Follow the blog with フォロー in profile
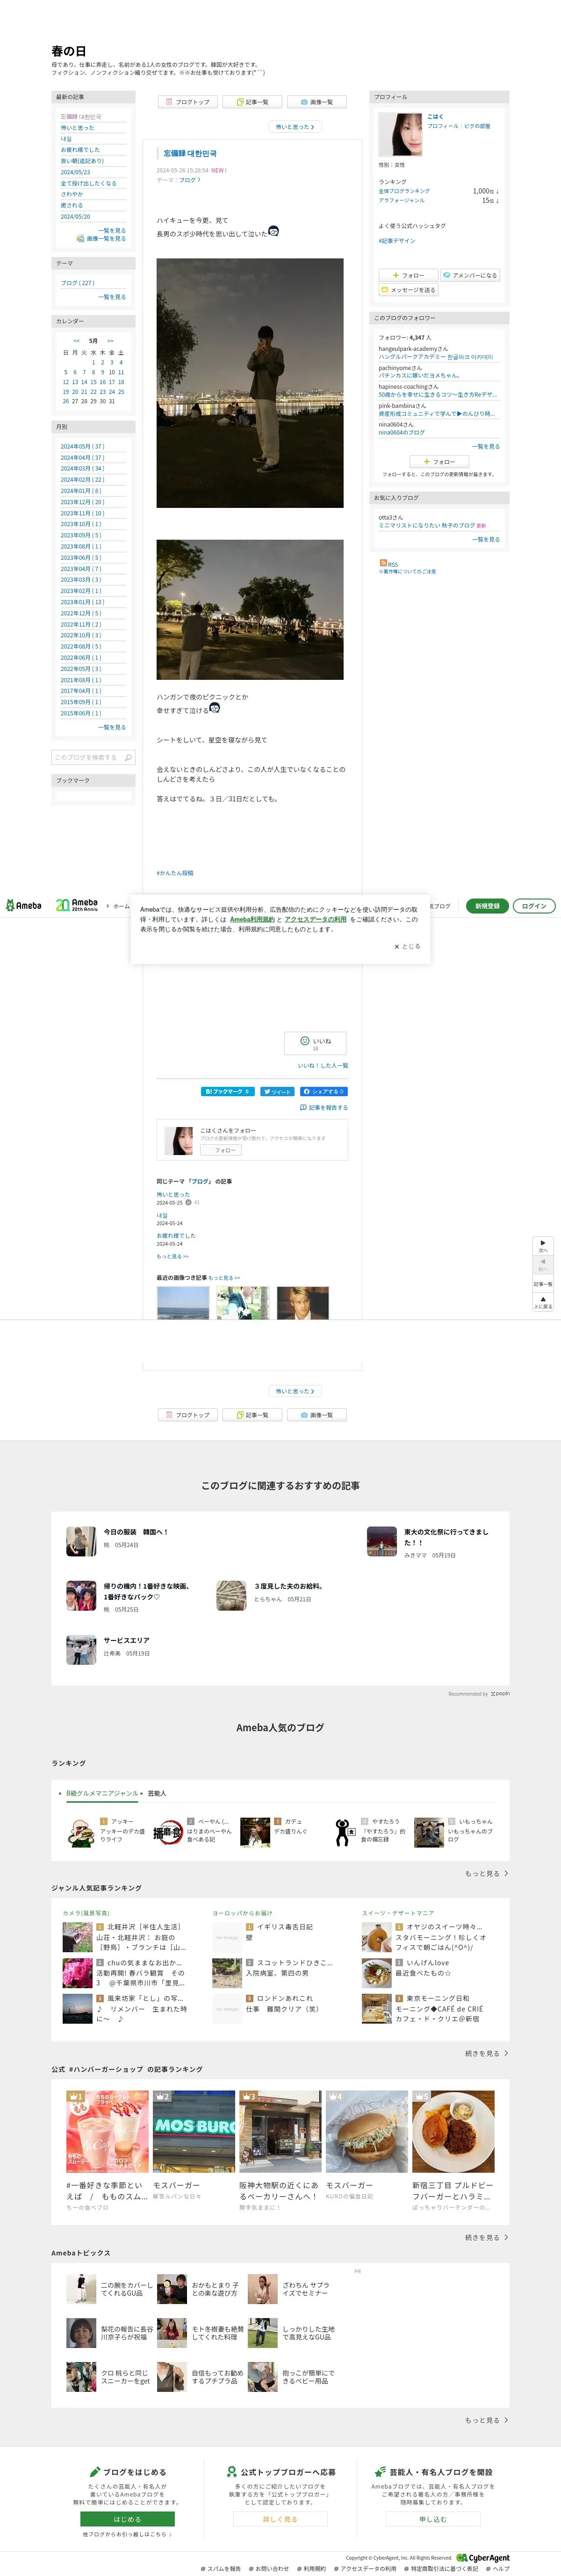561x2576 pixels. (x=408, y=275)
